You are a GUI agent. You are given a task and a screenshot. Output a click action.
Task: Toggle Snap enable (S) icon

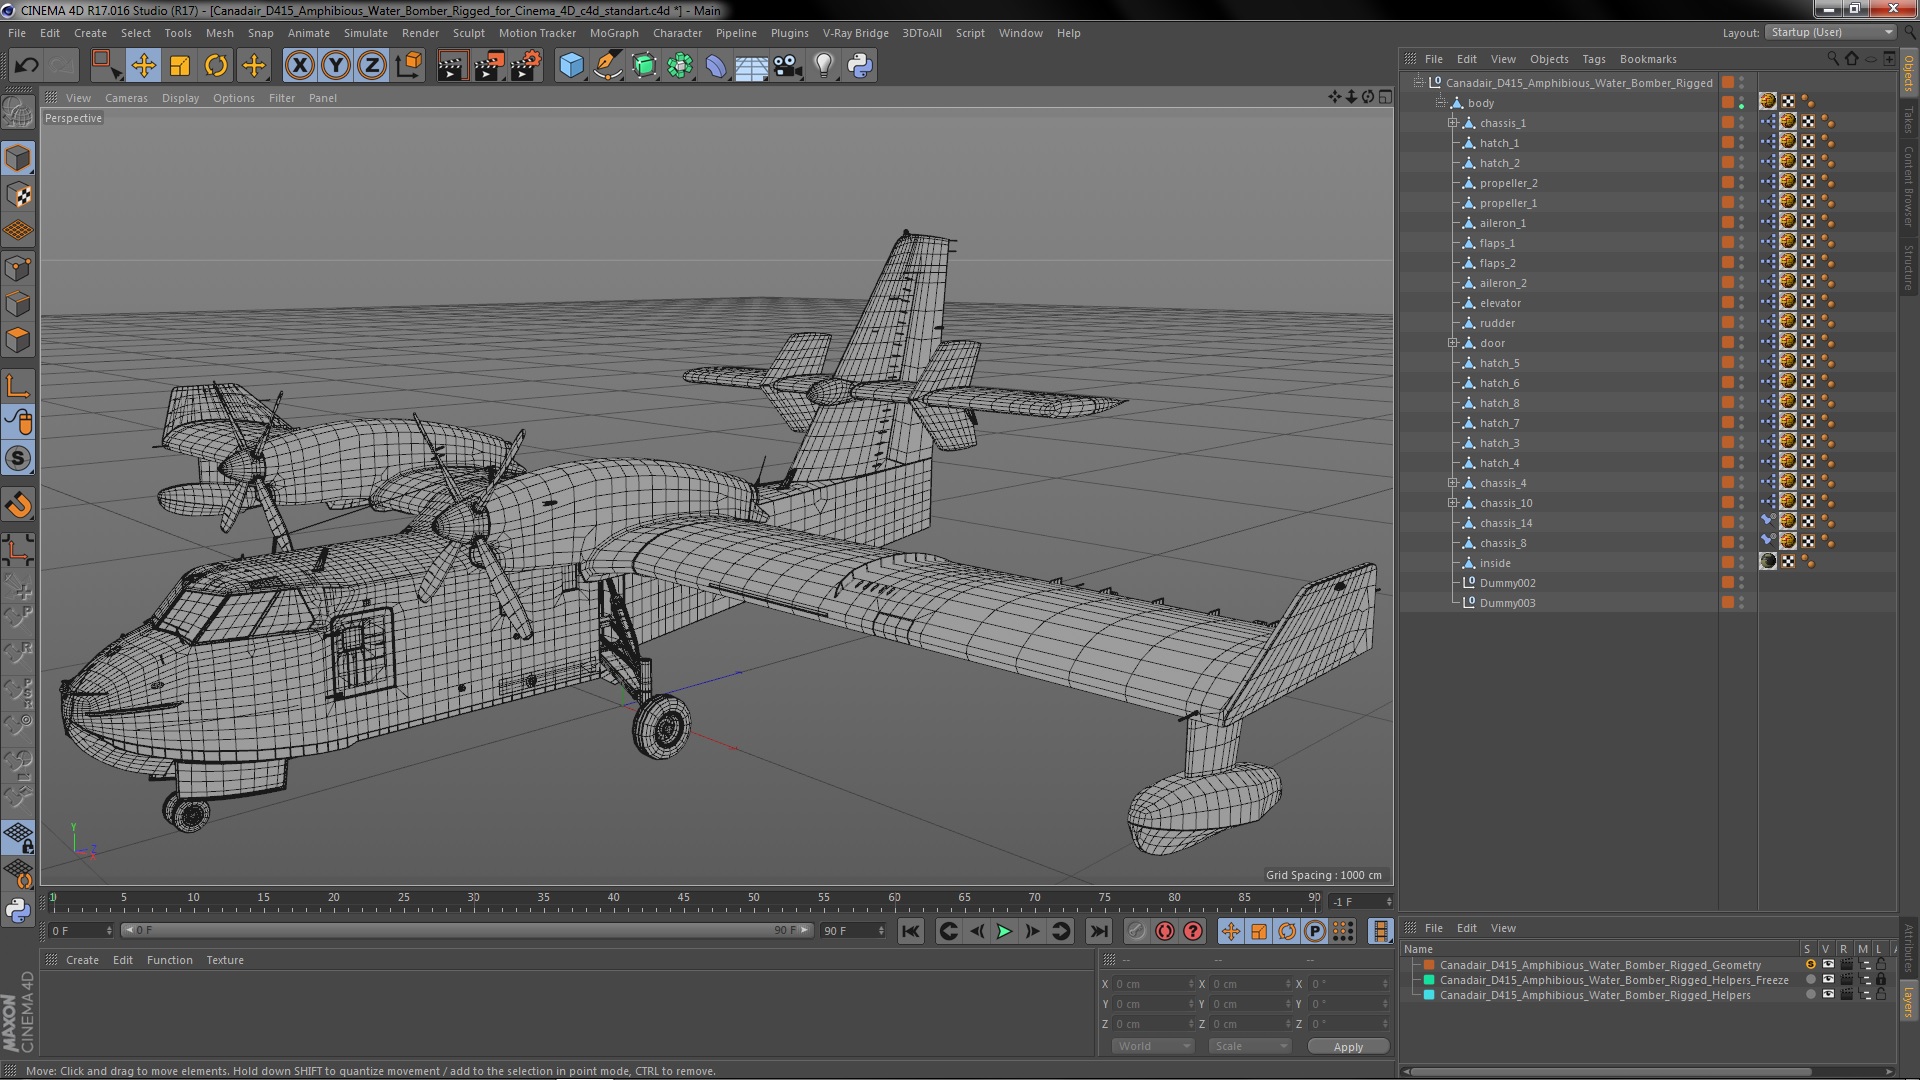18,459
